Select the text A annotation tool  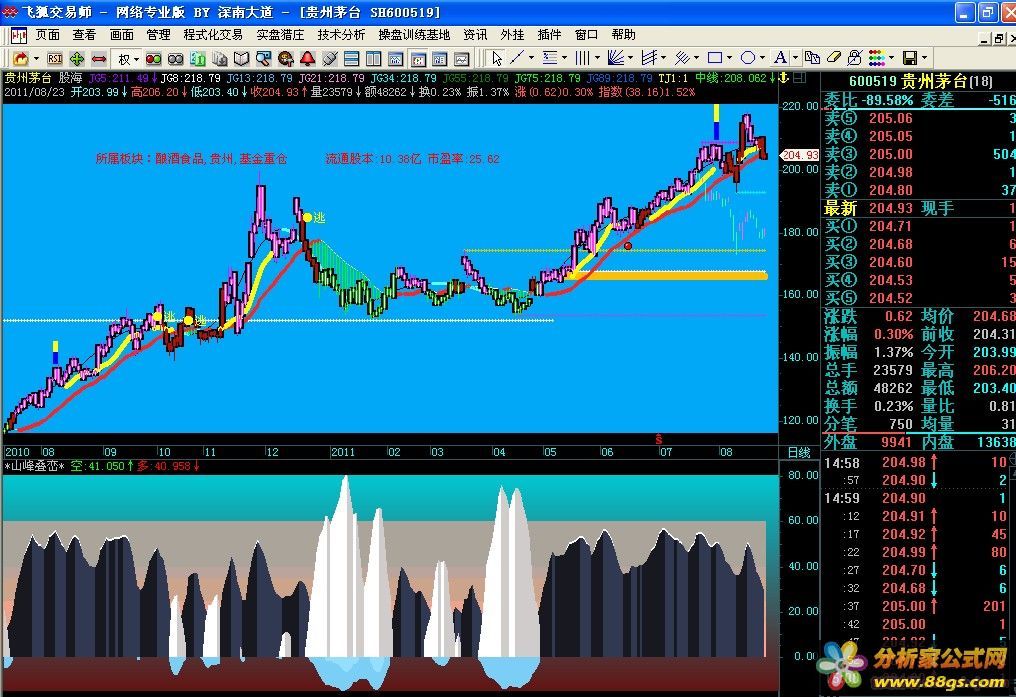[x=780, y=58]
